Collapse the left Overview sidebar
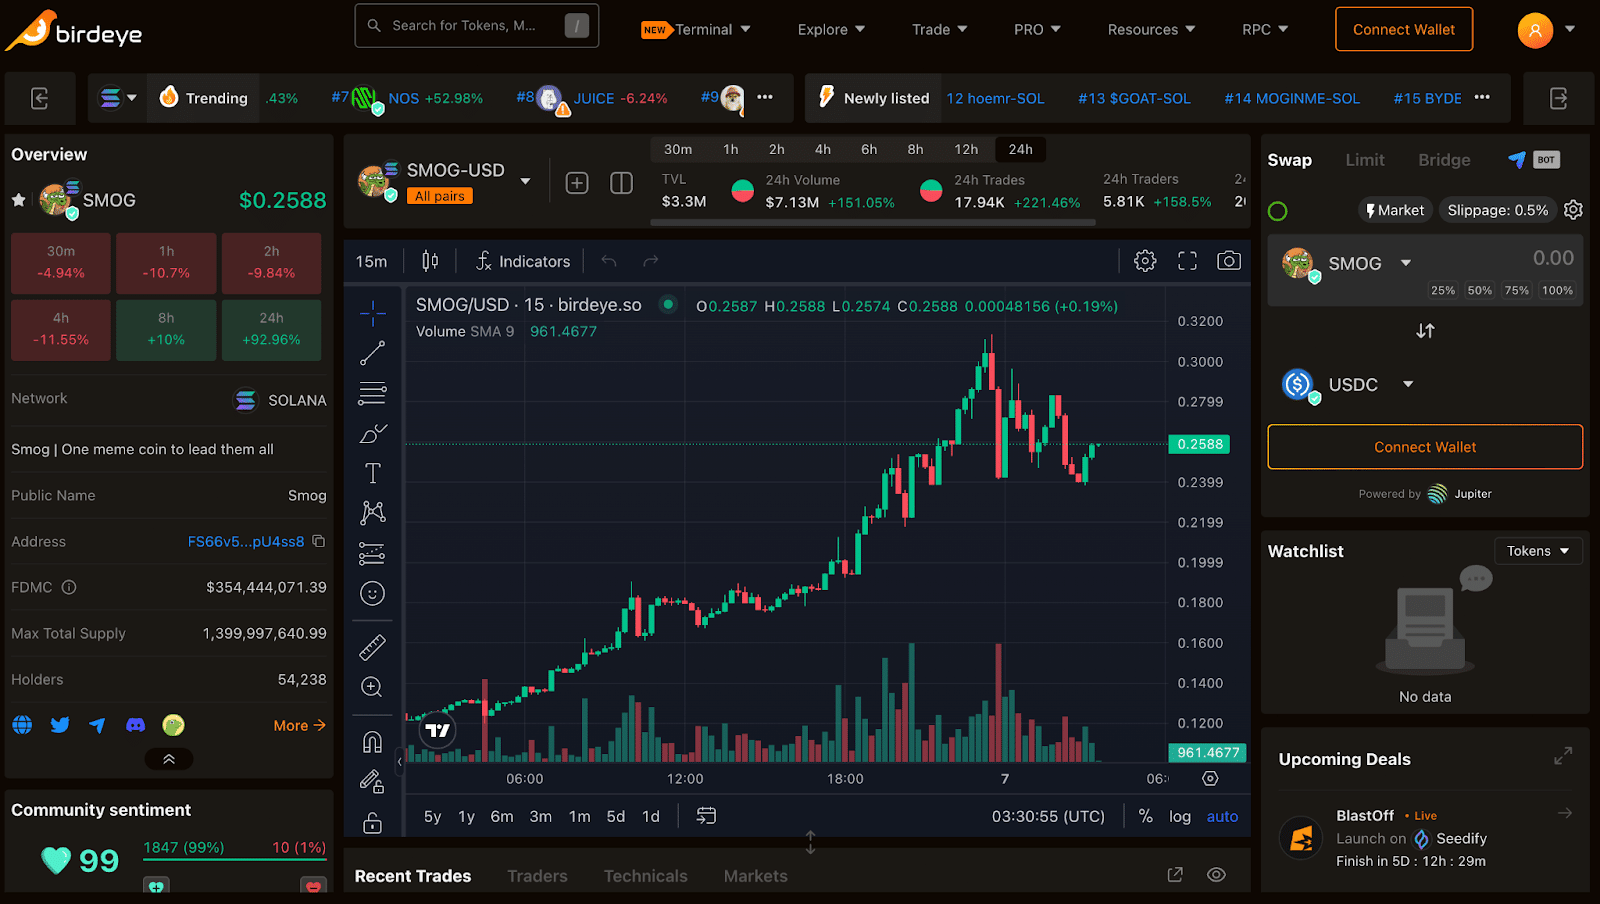 (40, 98)
